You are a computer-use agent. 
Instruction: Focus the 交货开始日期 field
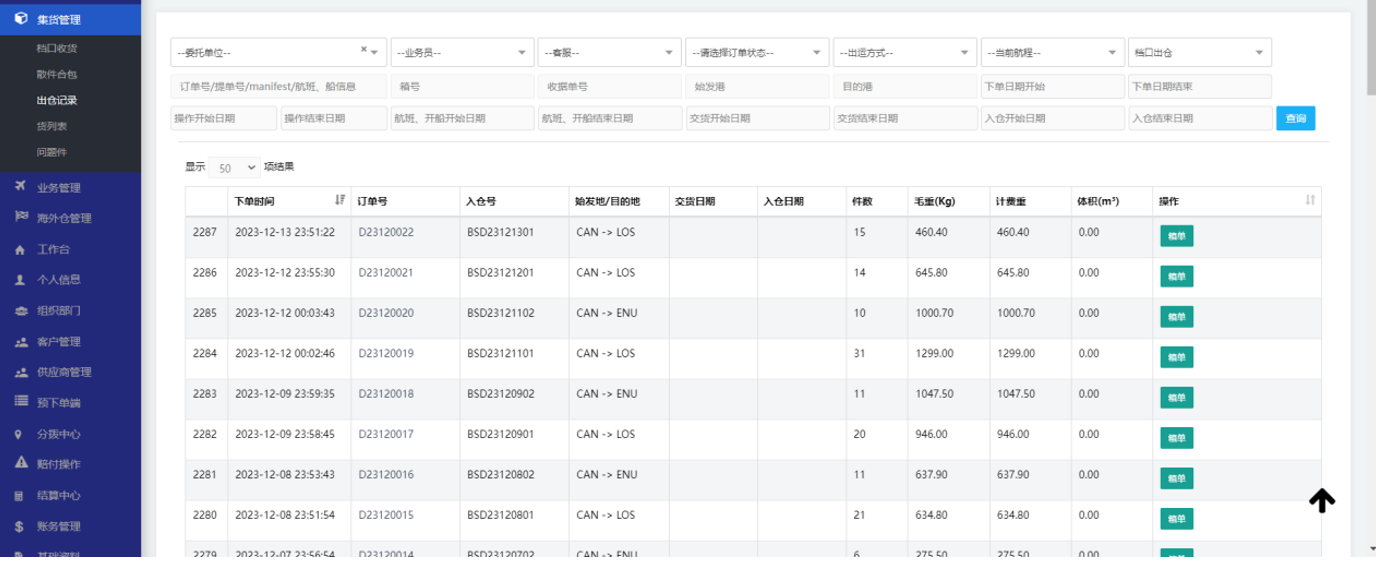coord(757,118)
